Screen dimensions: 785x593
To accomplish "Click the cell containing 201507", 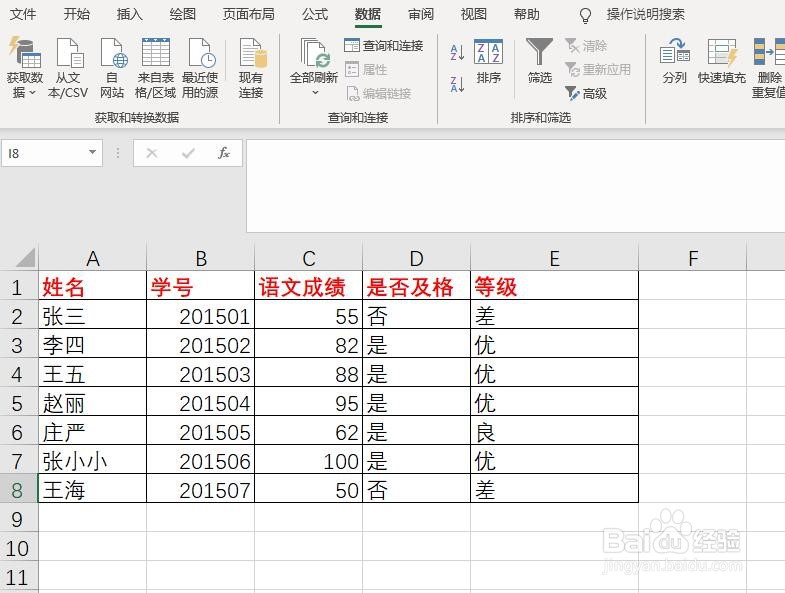I will pyautogui.click(x=201, y=489).
